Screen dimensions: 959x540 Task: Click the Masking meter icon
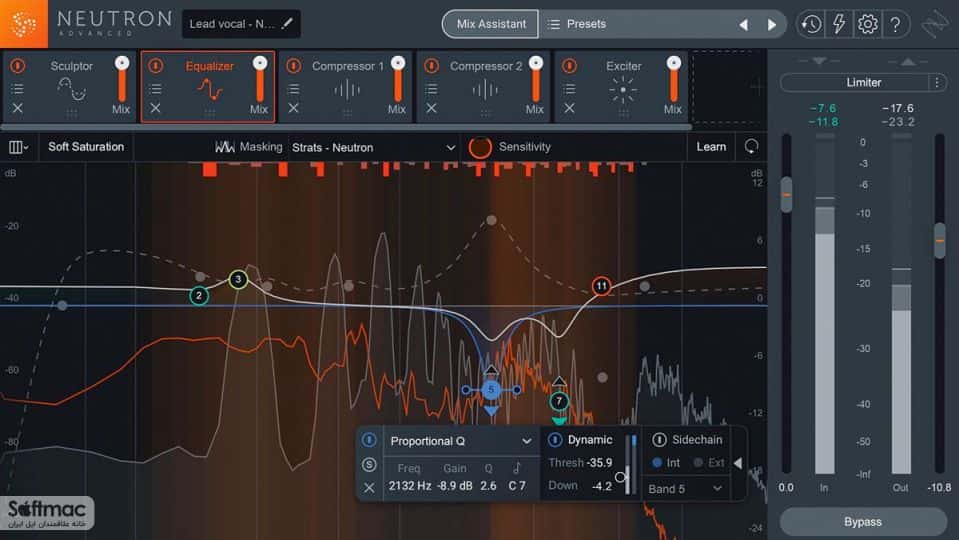click(224, 147)
